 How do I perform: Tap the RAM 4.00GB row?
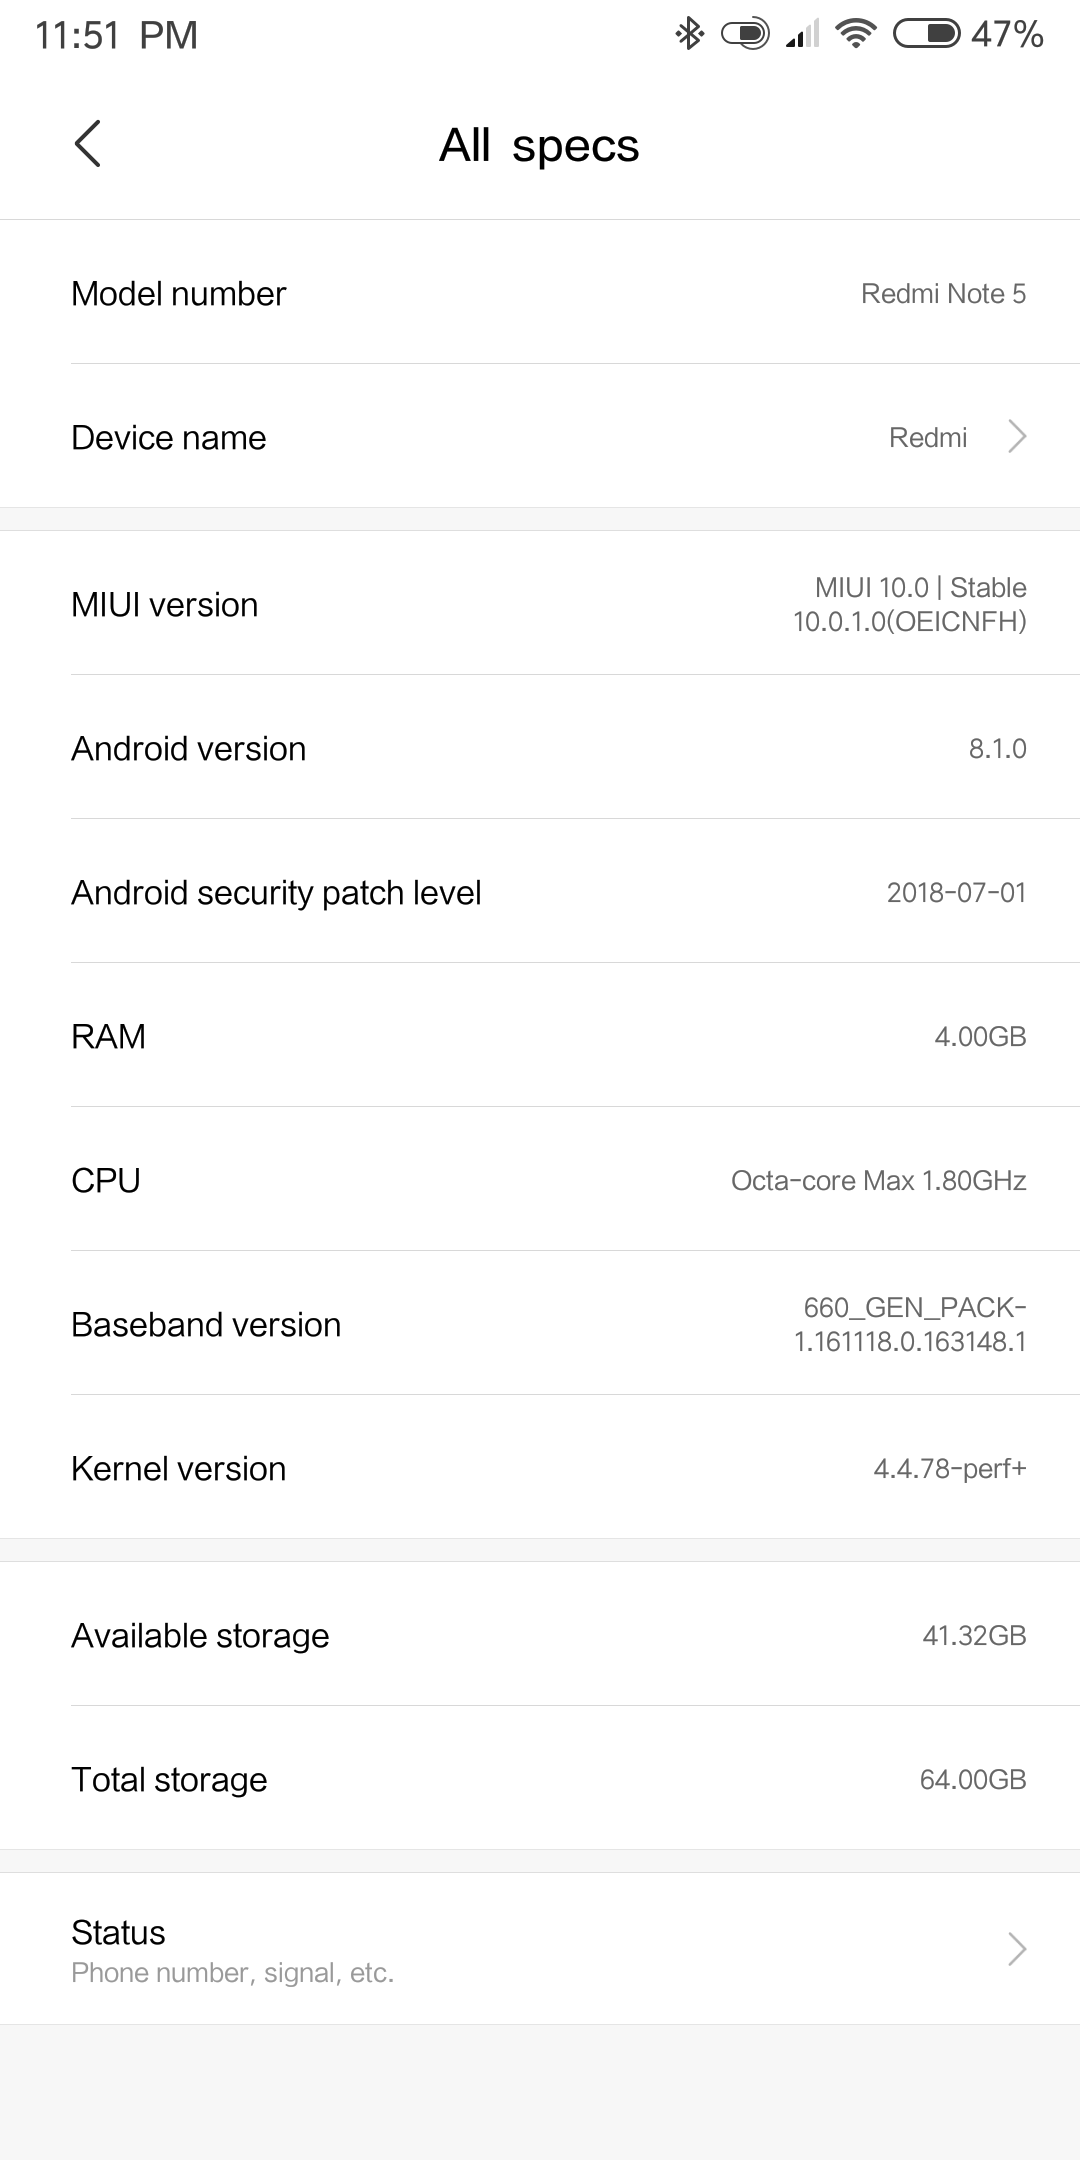point(540,1036)
